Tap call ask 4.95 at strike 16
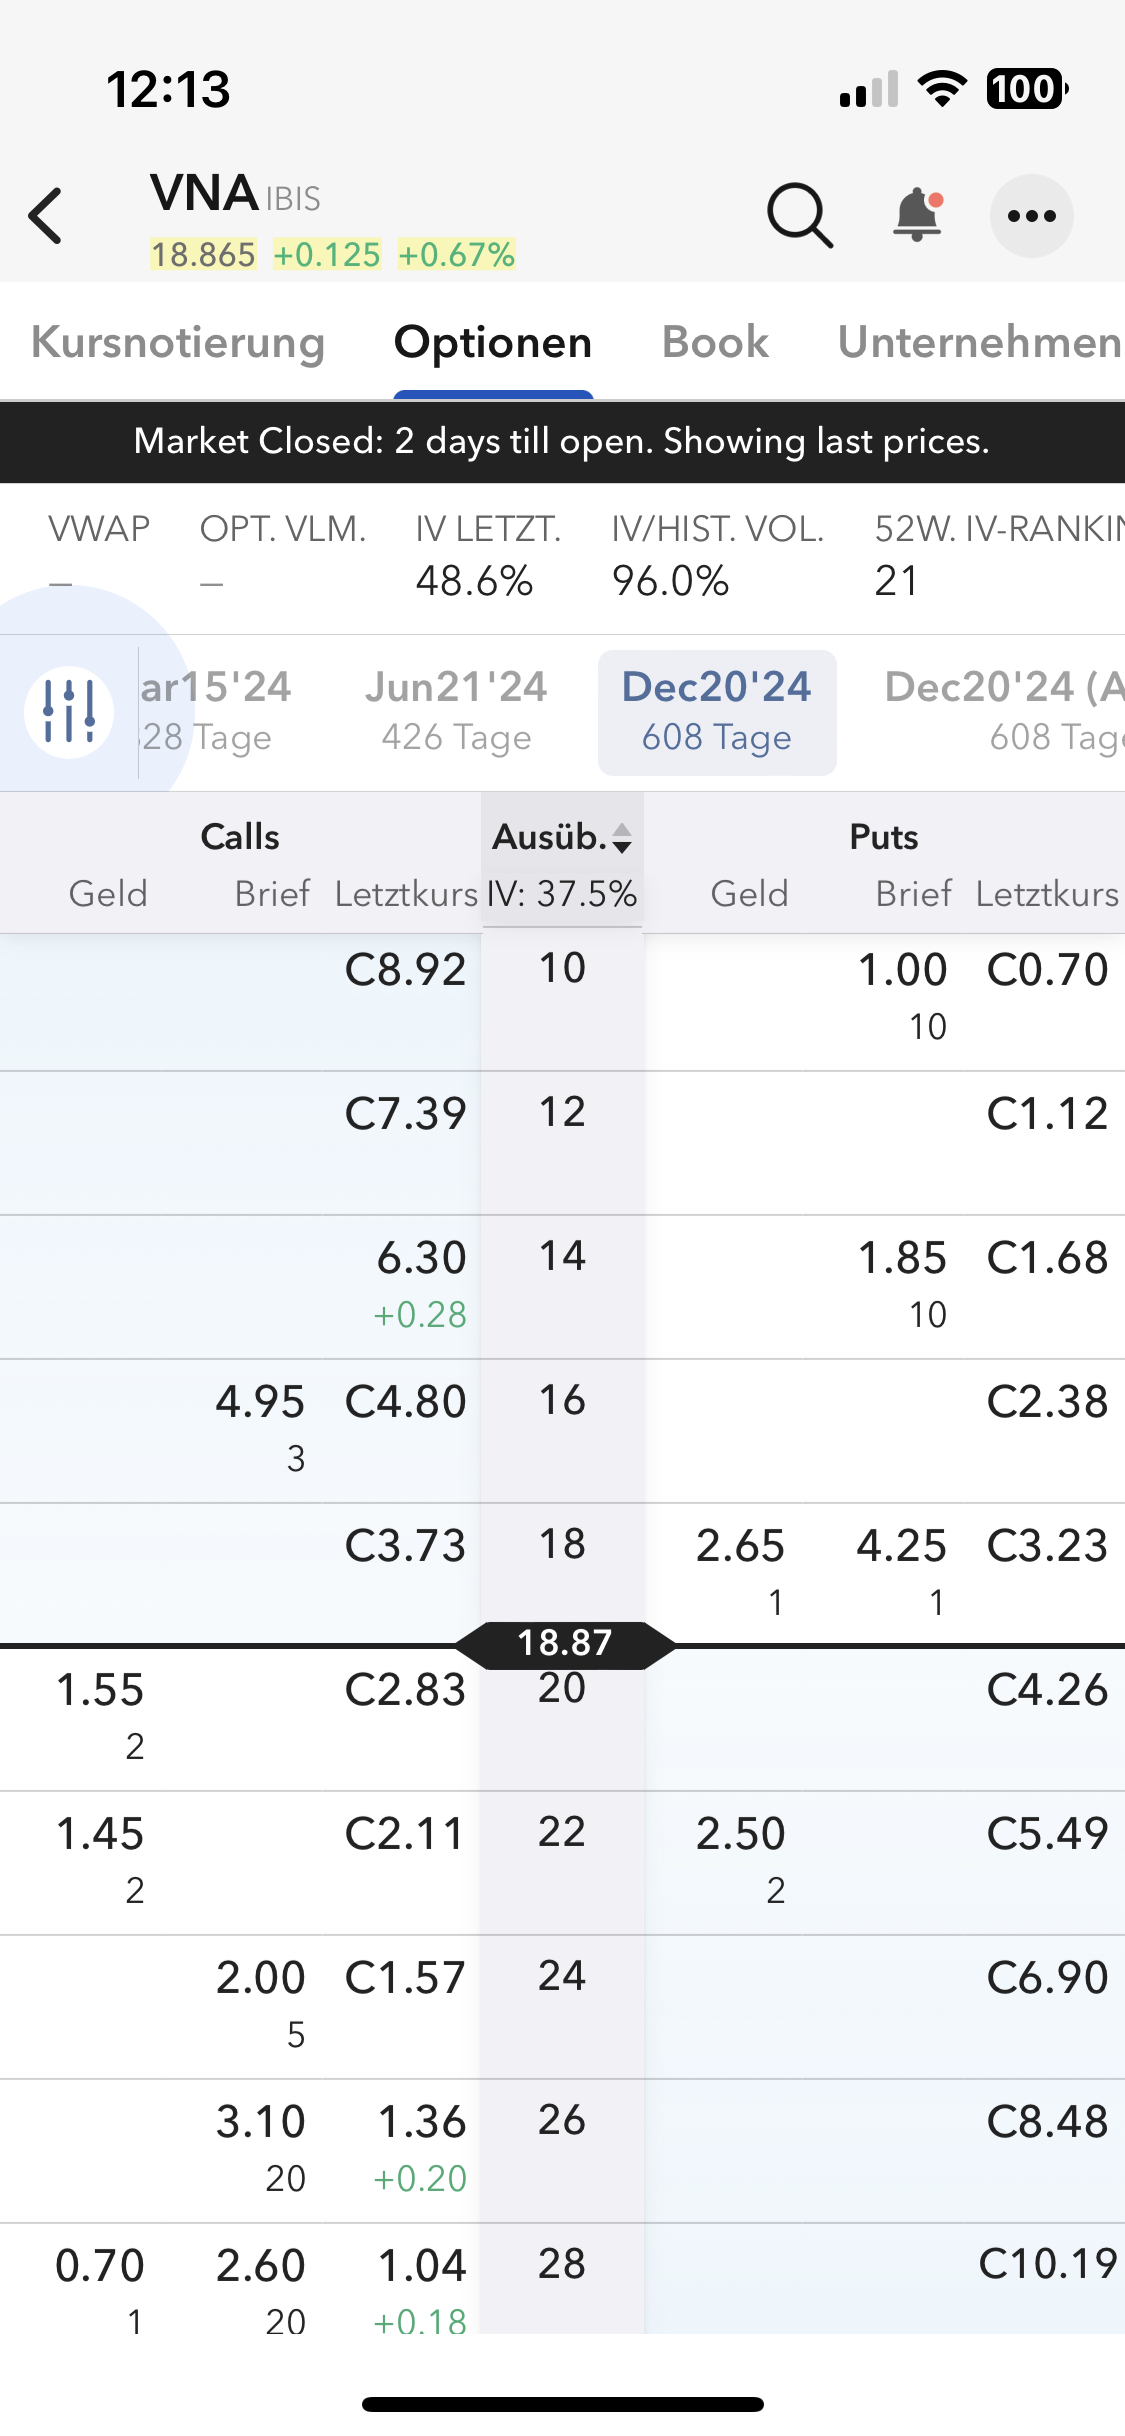This screenshot has height=2436, width=1125. pyautogui.click(x=260, y=1402)
